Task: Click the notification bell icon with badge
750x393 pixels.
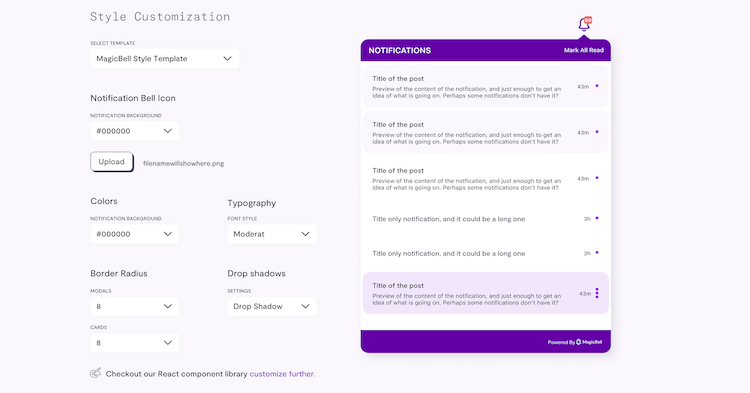Action: 585,24
